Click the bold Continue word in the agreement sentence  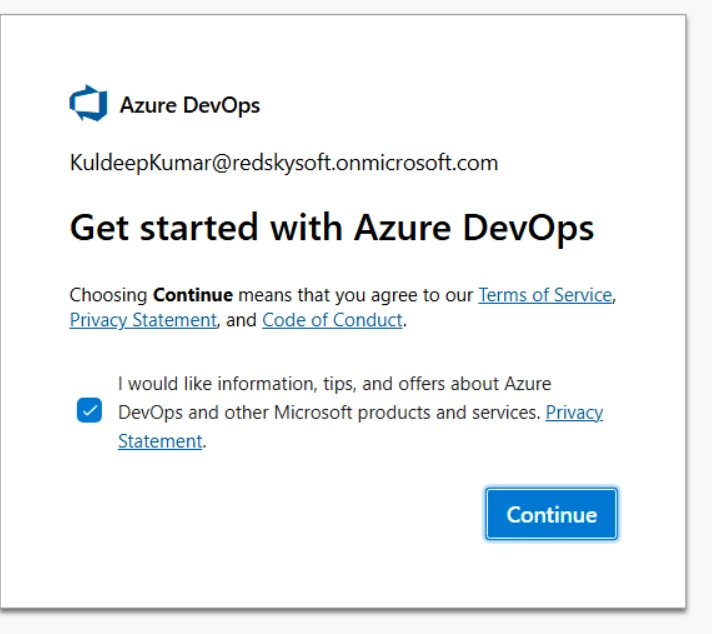pyautogui.click(x=193, y=295)
